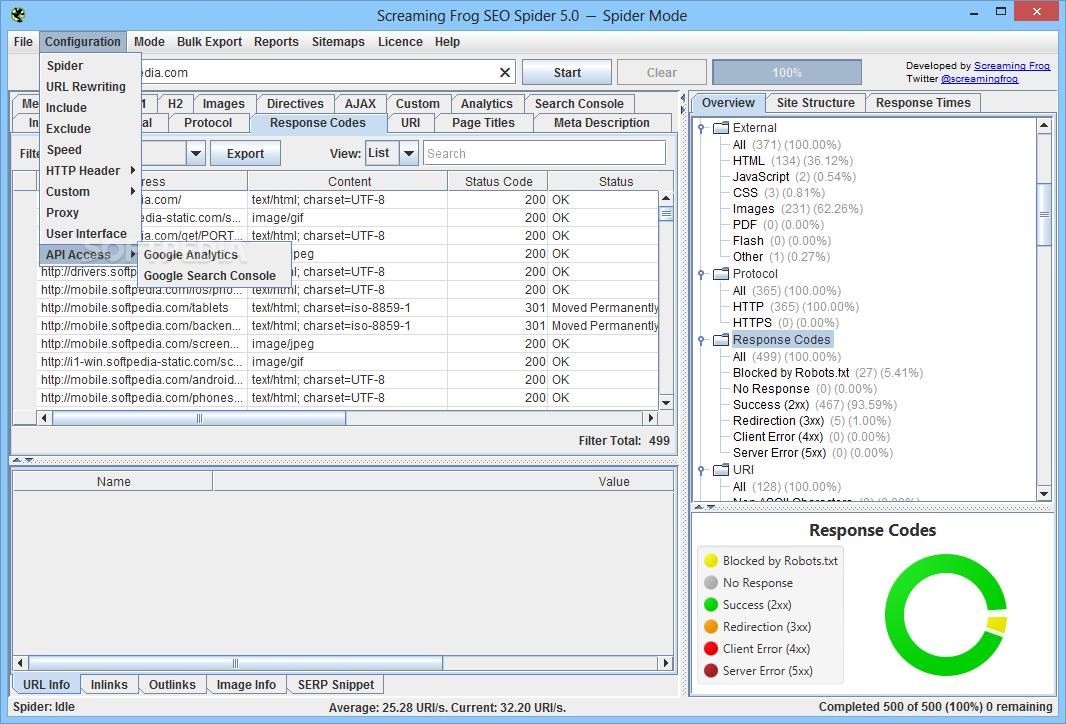Open the Reports menu

click(x=276, y=41)
